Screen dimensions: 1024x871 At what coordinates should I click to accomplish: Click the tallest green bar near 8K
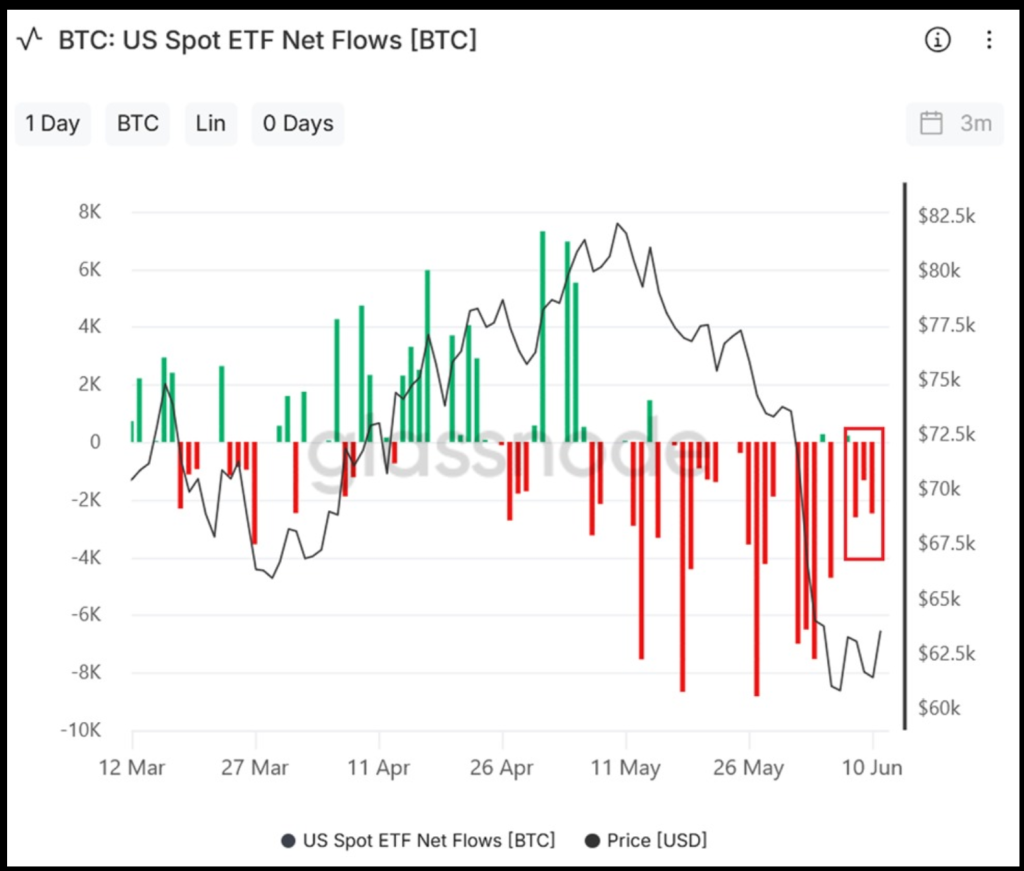[x=543, y=336]
